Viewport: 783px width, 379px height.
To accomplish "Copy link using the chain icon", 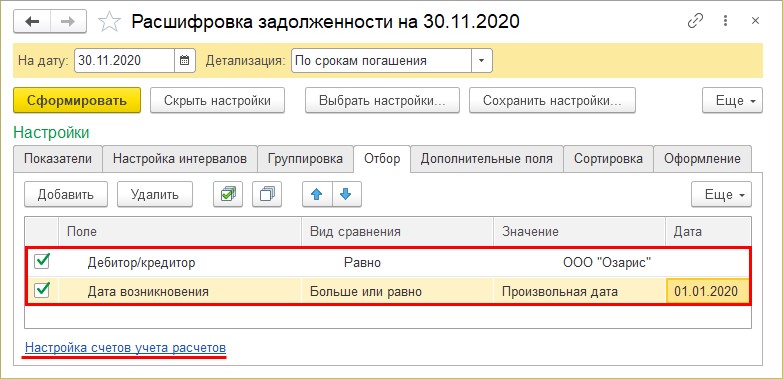I will click(695, 21).
